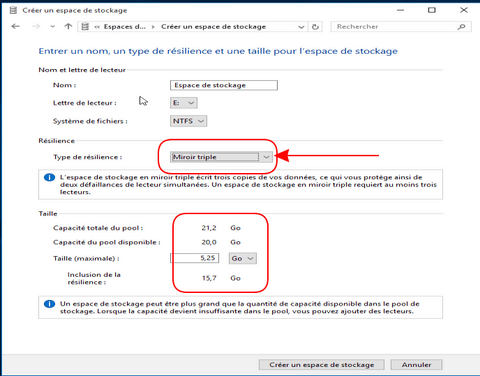Click the Taille (maximale) value field
The width and height of the screenshot is (480, 376).
(x=195, y=258)
